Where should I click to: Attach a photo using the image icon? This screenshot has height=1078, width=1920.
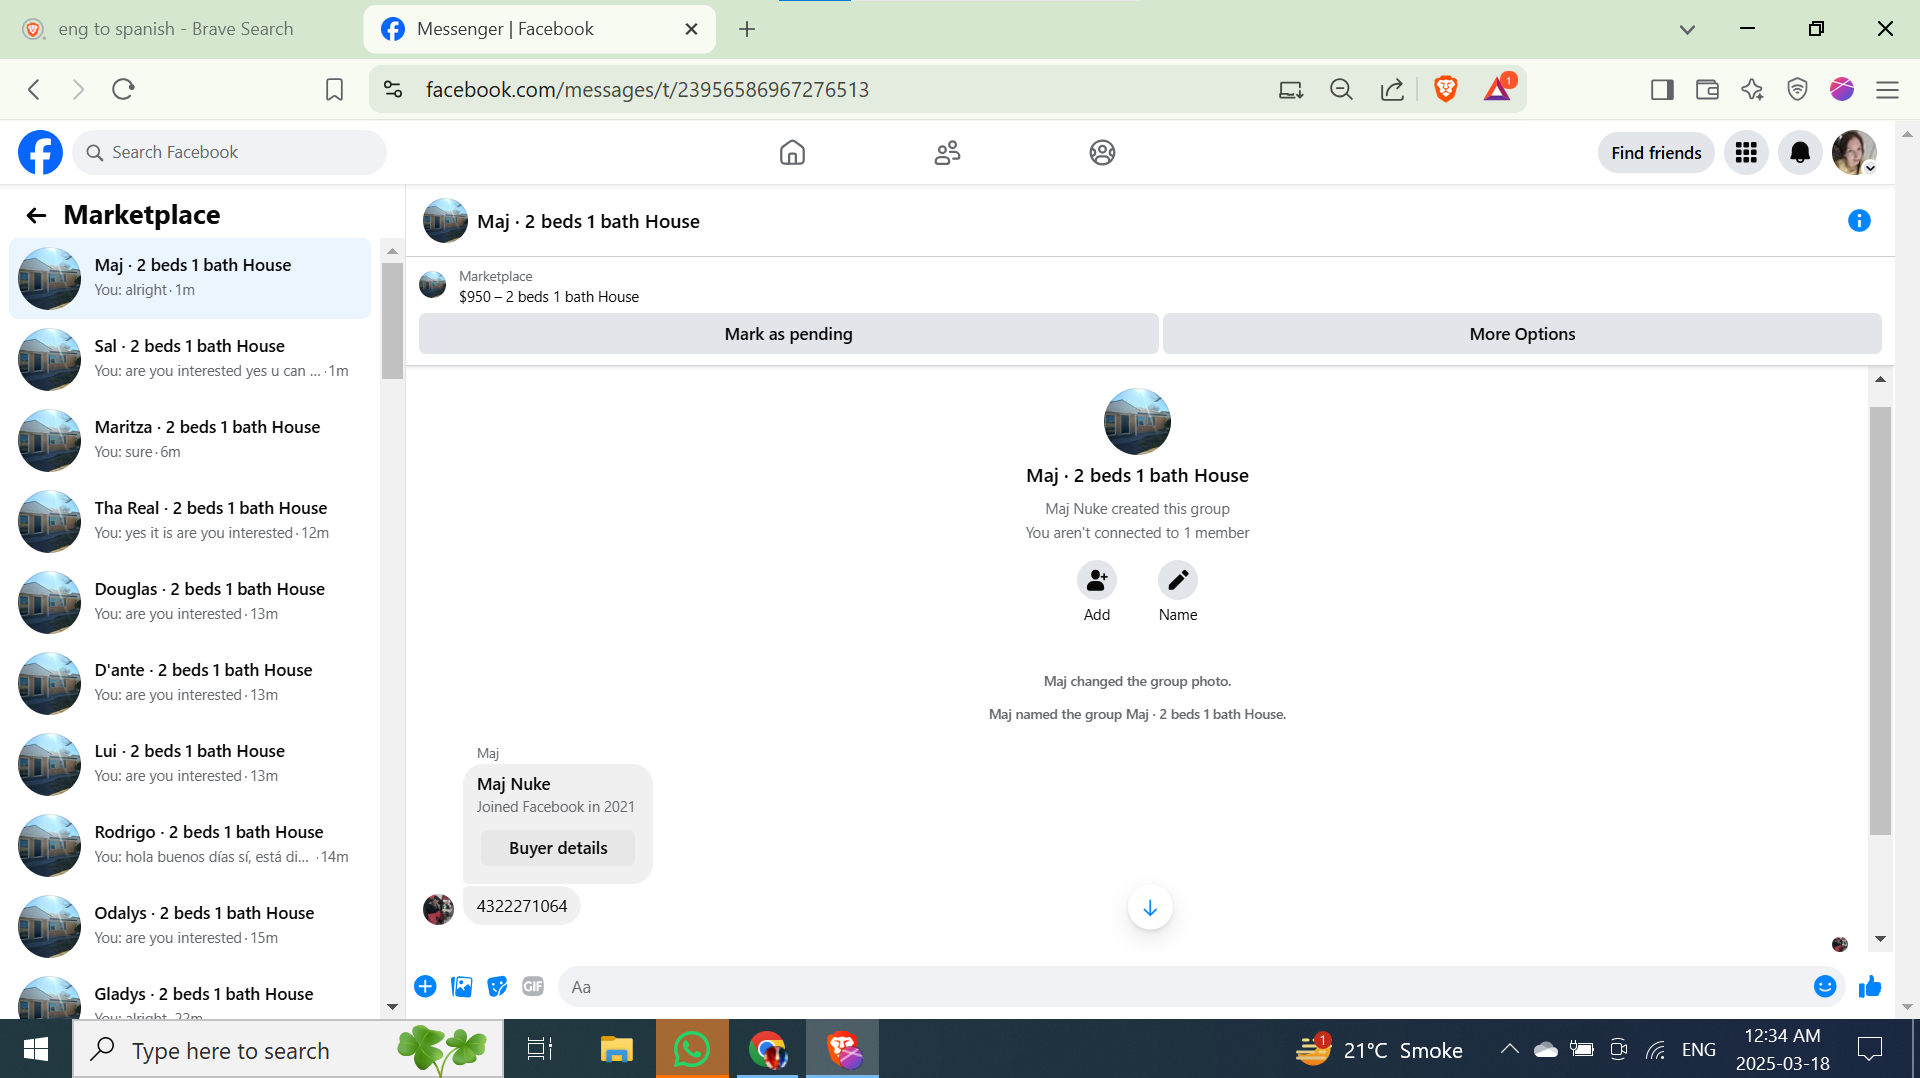461,987
